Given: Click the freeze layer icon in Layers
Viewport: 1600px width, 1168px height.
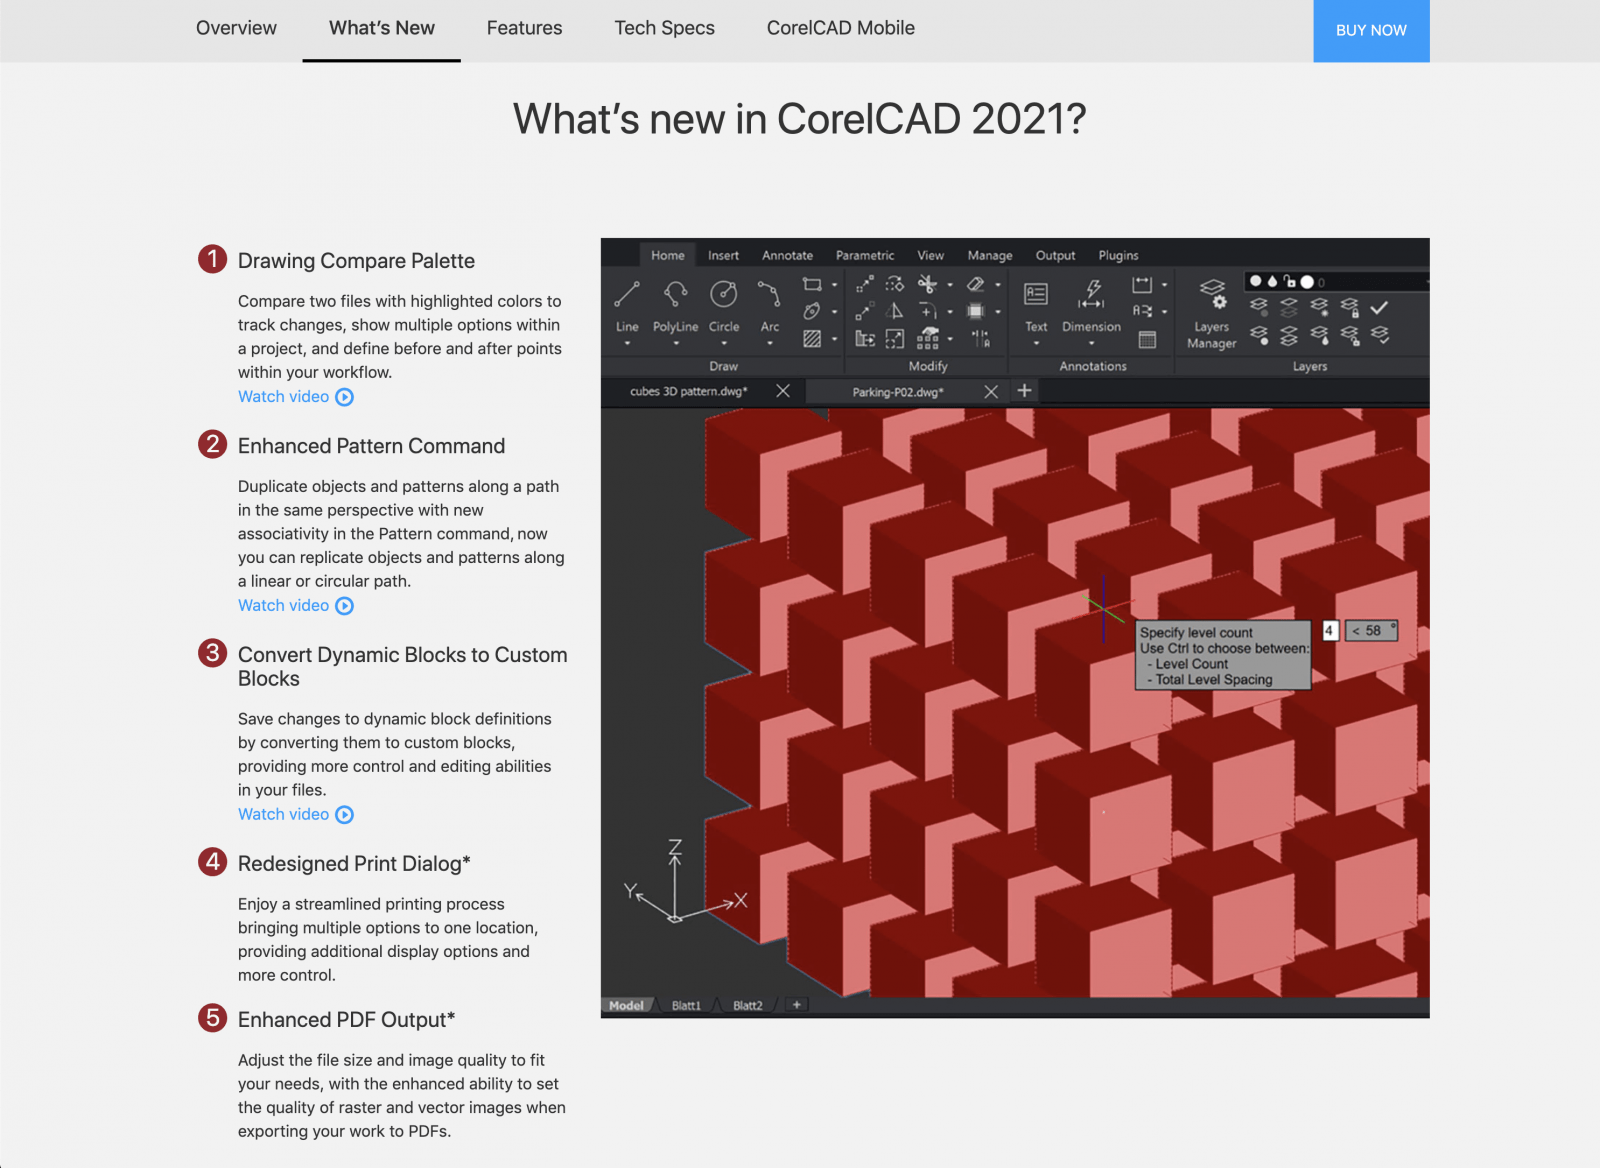Looking at the screenshot, I should click(1319, 306).
